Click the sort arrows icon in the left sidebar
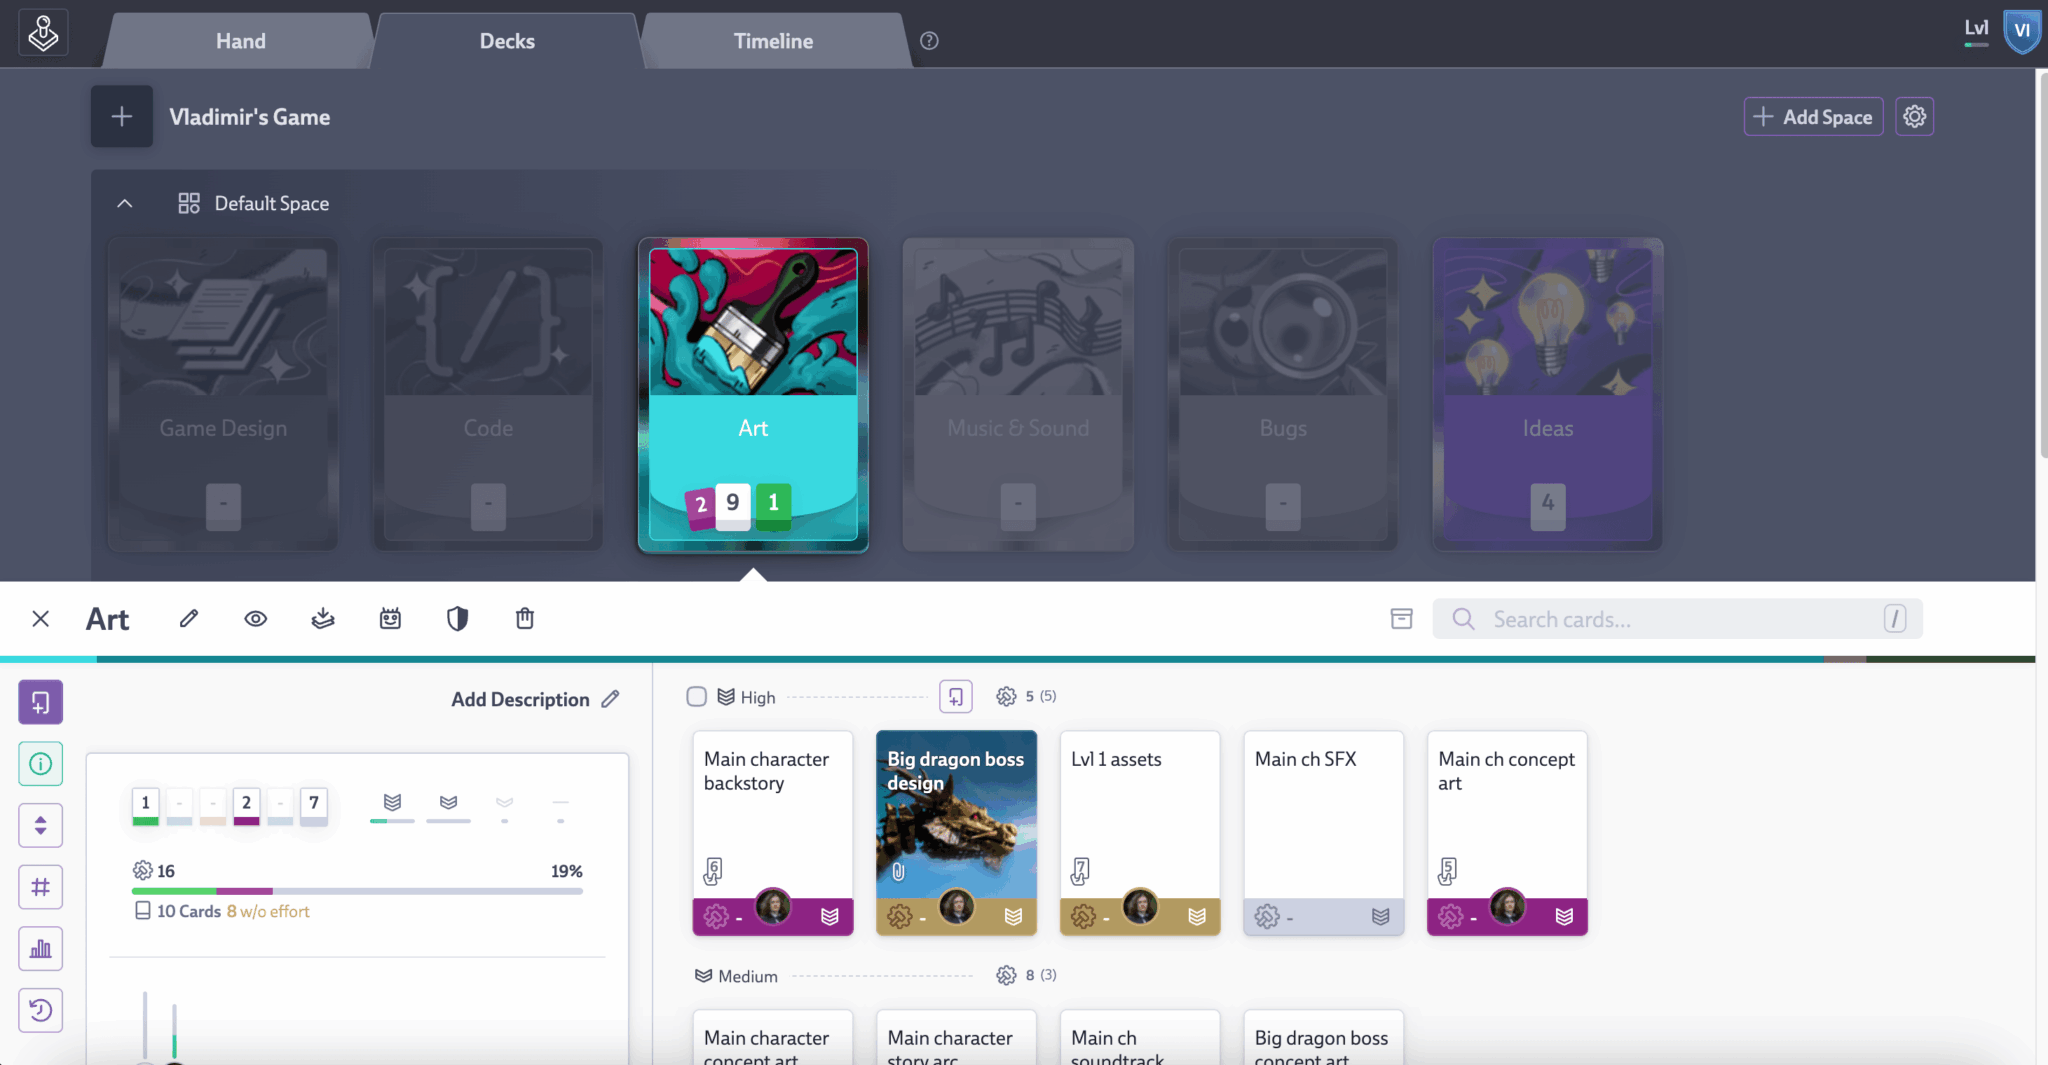 click(x=41, y=825)
